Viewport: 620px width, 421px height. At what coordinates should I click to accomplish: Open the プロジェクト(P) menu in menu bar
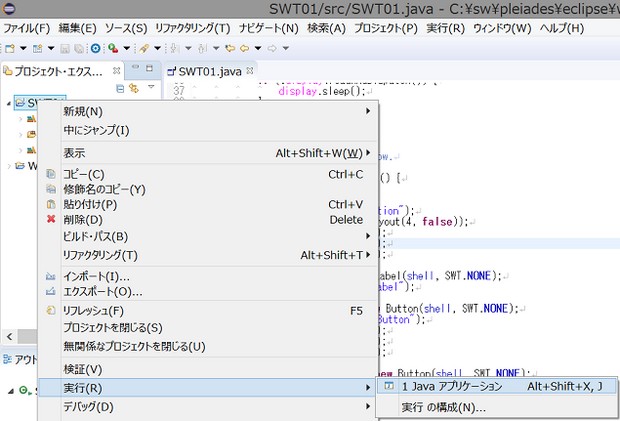[x=385, y=28]
